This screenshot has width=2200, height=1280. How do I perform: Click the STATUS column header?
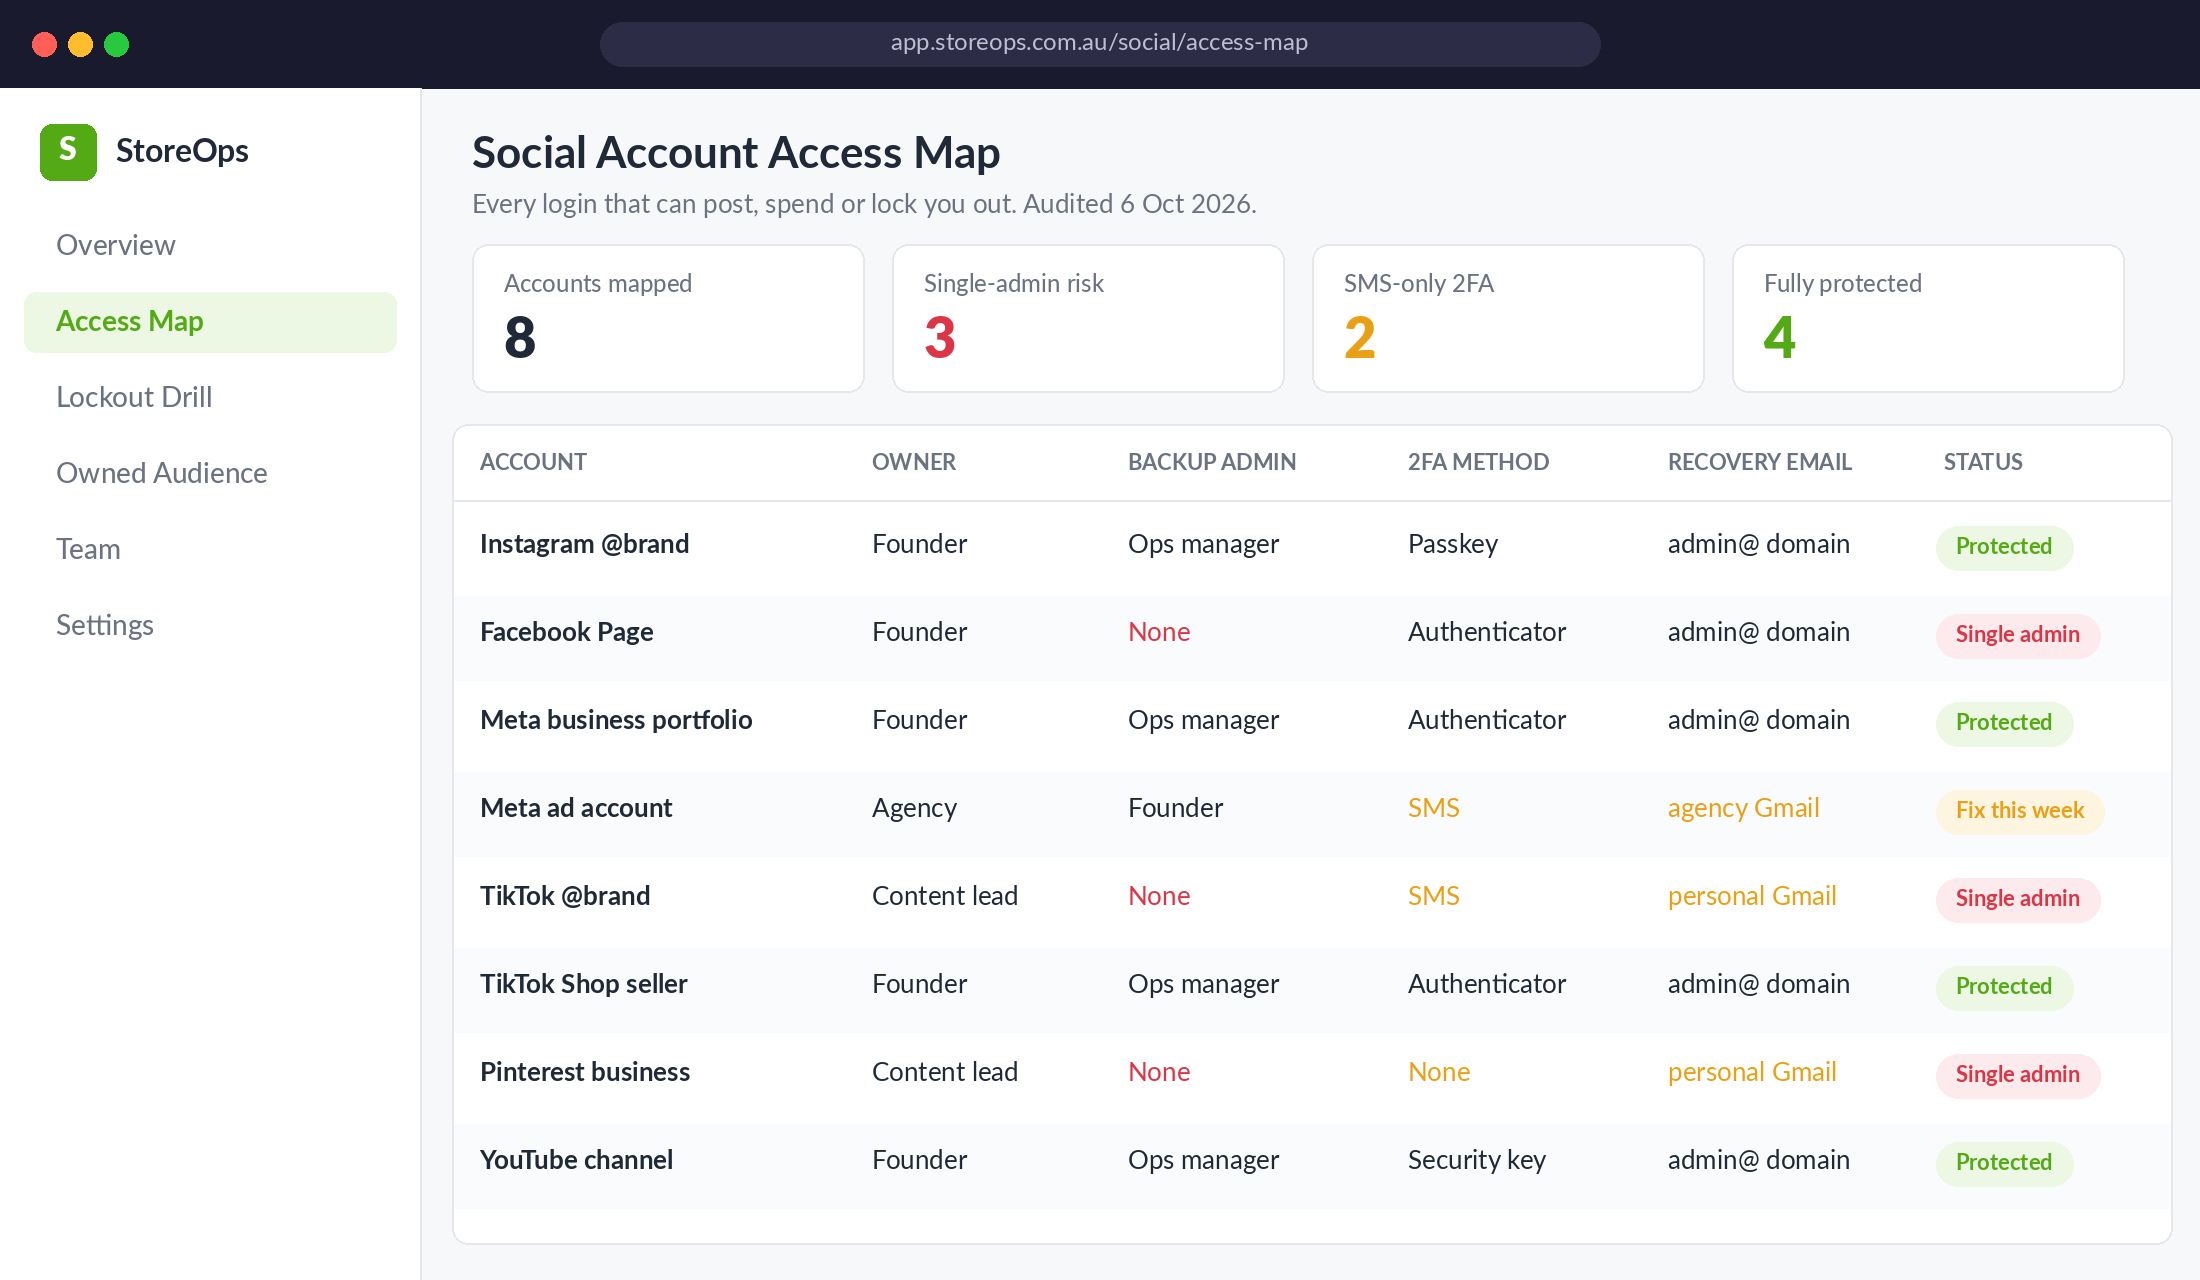pos(1983,462)
